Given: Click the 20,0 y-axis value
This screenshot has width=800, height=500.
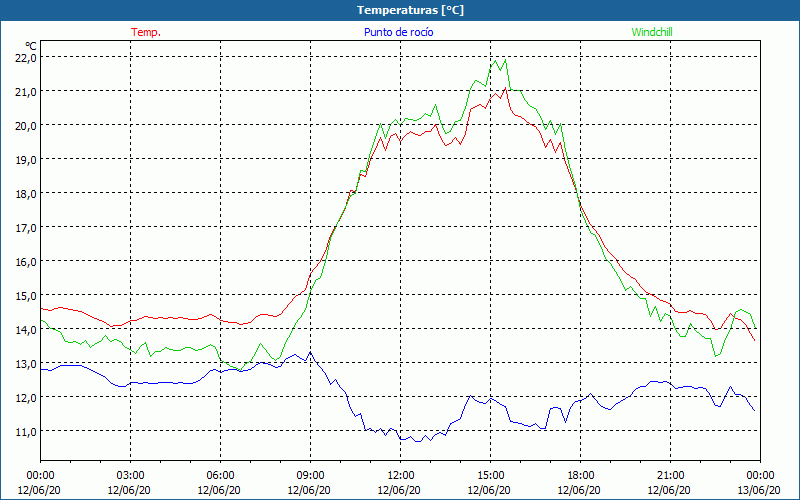Looking at the screenshot, I should [x=27, y=126].
